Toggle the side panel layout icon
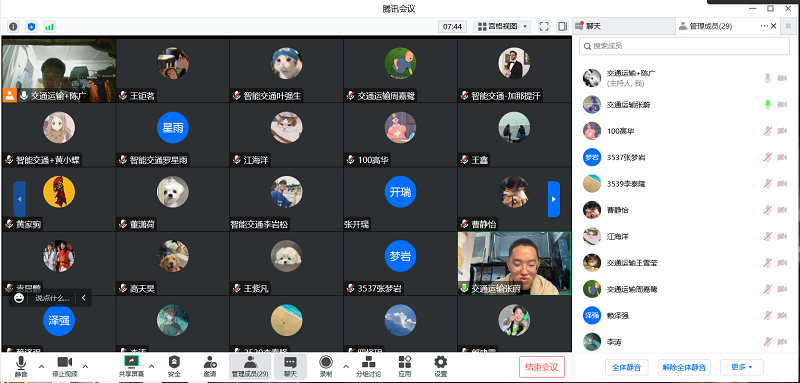Viewport: 800px width, 383px height. [x=562, y=26]
